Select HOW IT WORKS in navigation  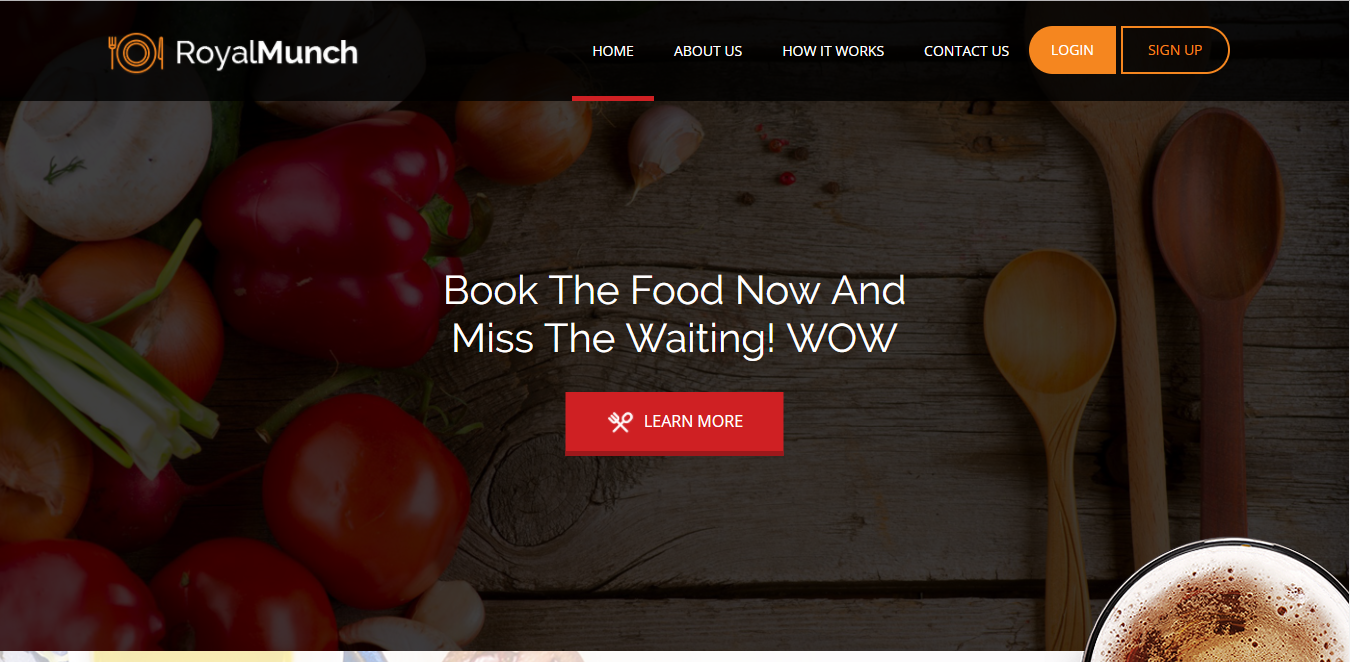(833, 50)
